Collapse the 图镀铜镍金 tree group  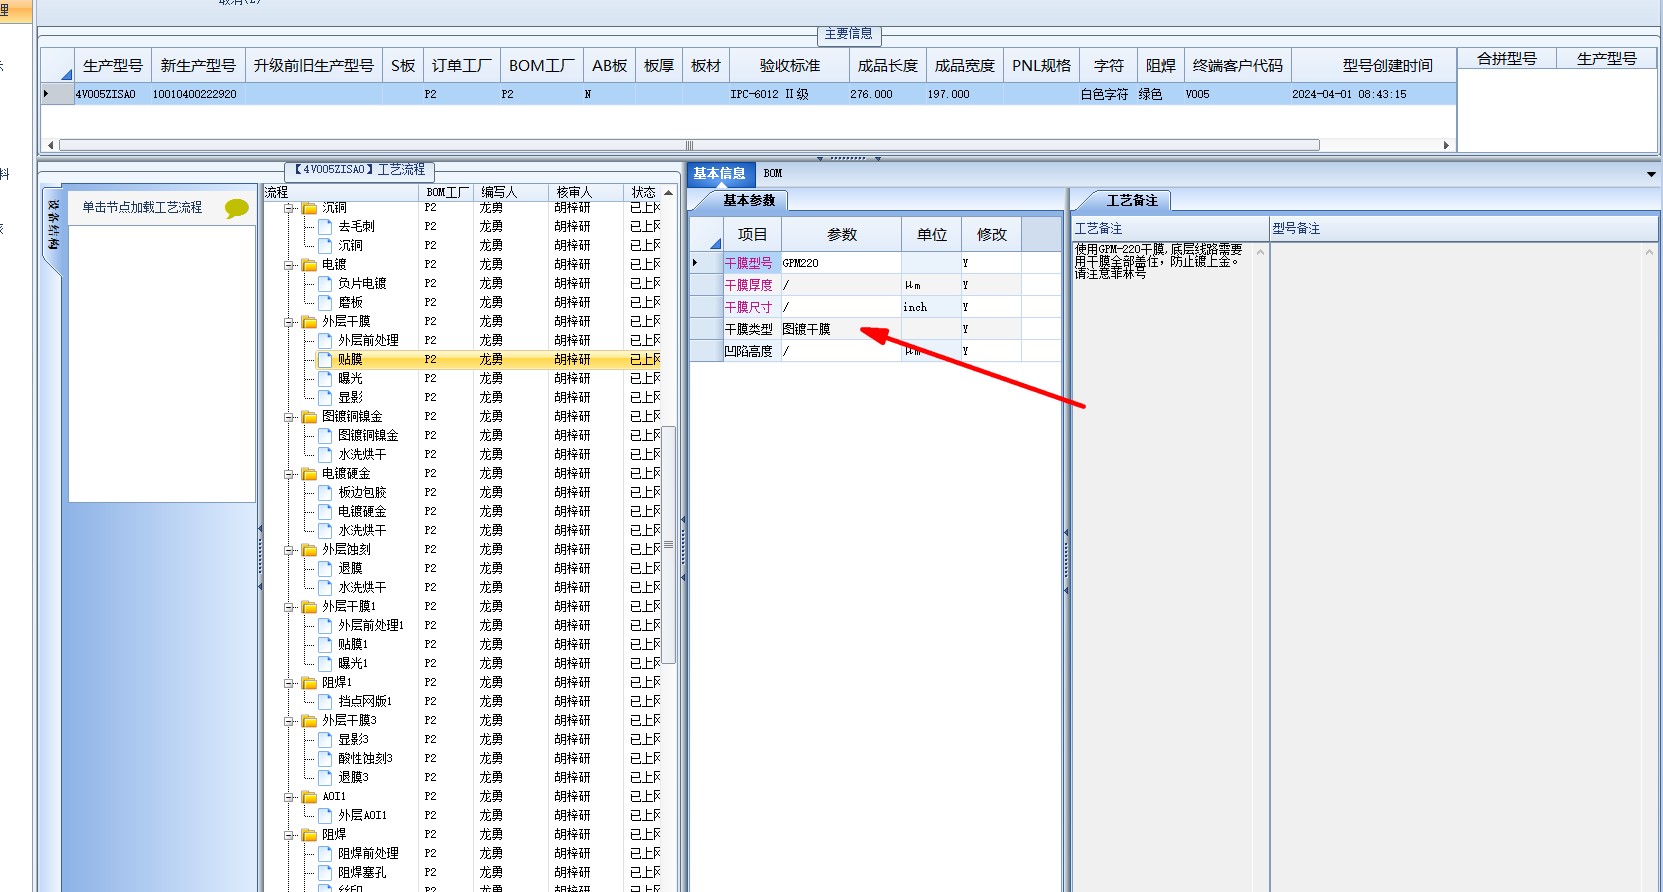[289, 417]
